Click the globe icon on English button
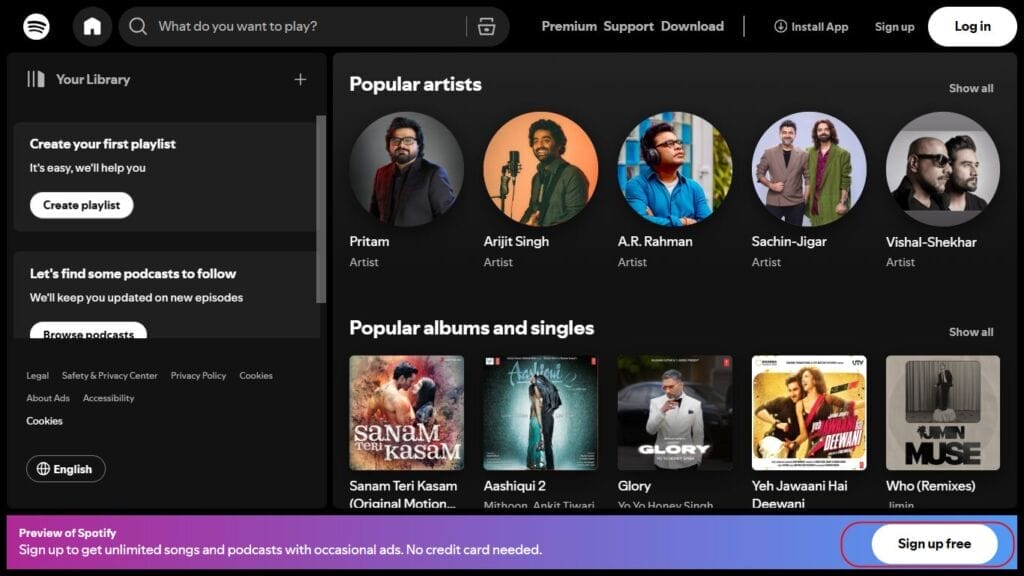 [43, 469]
